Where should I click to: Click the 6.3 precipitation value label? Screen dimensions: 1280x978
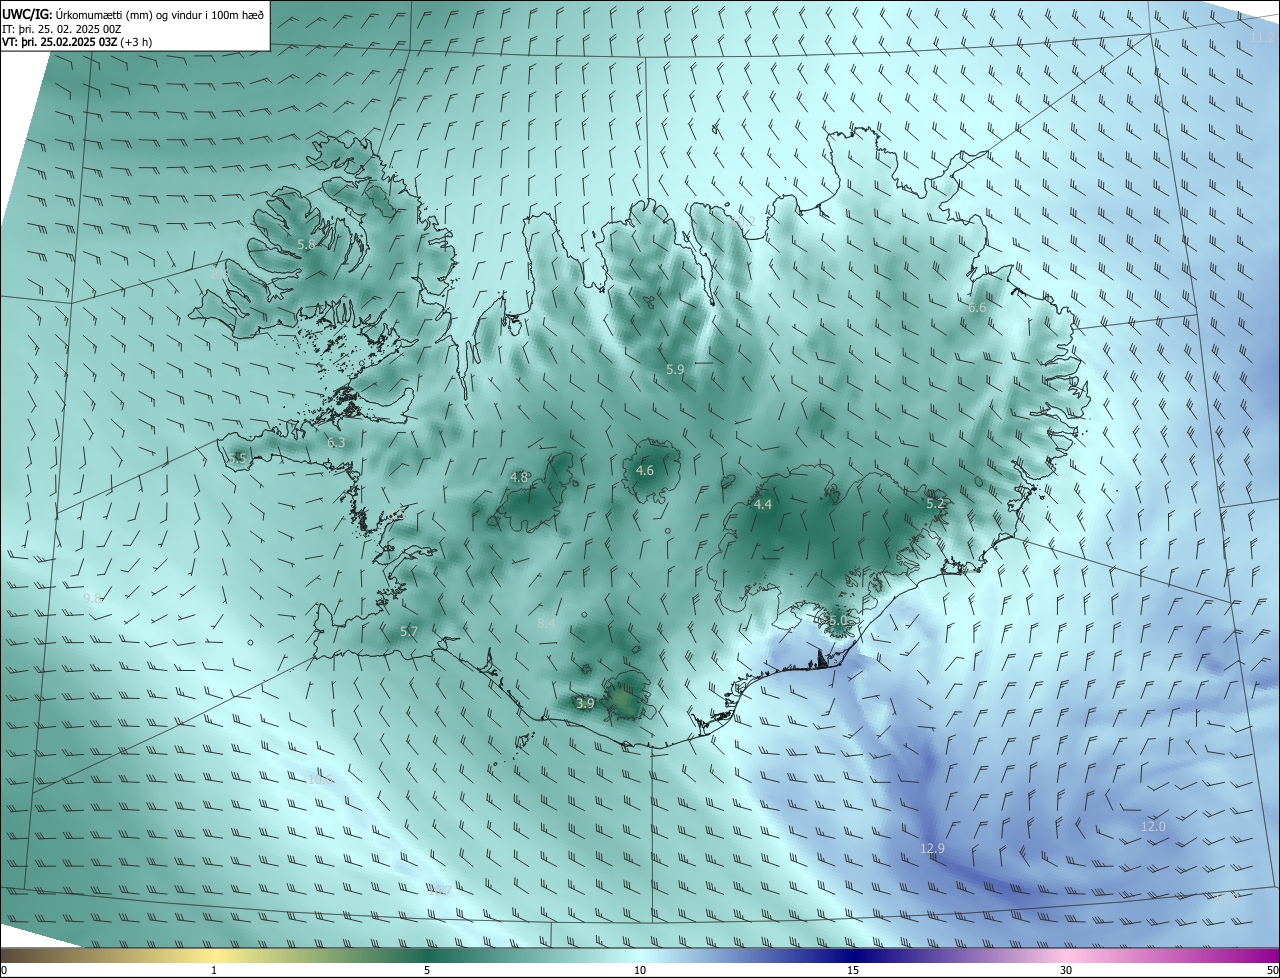coord(336,442)
